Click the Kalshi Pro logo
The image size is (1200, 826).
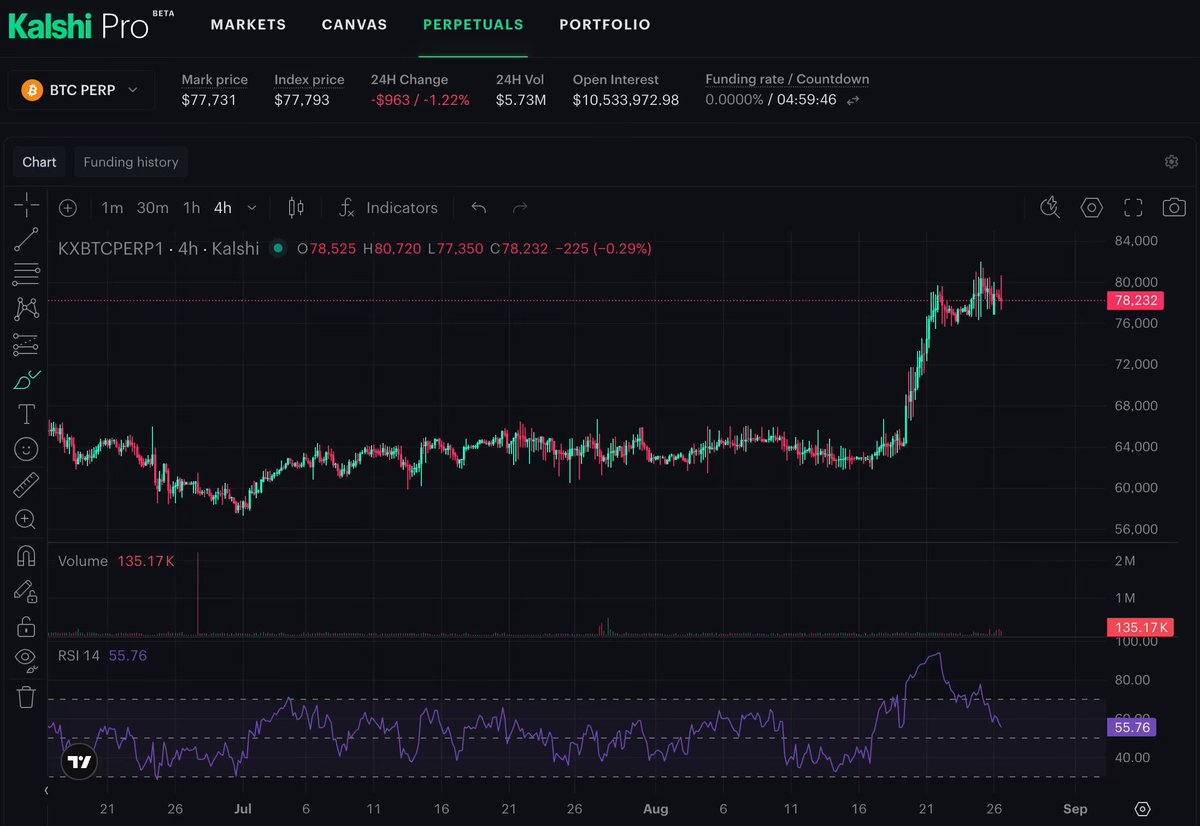pos(90,24)
